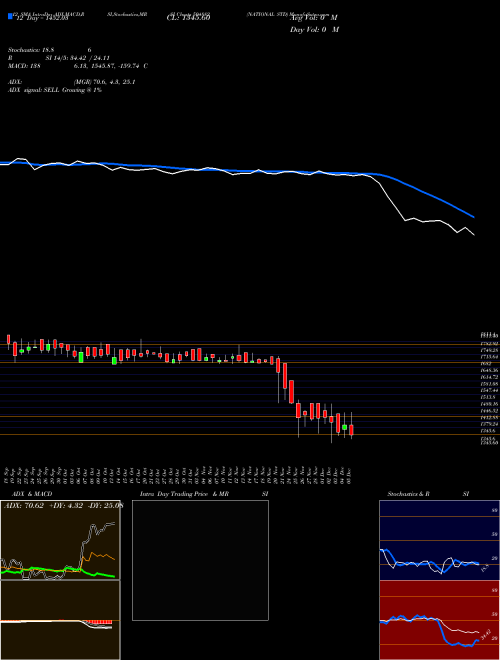Click the end of the white price line
Screen dimensions: 500x660
click(x=473, y=234)
